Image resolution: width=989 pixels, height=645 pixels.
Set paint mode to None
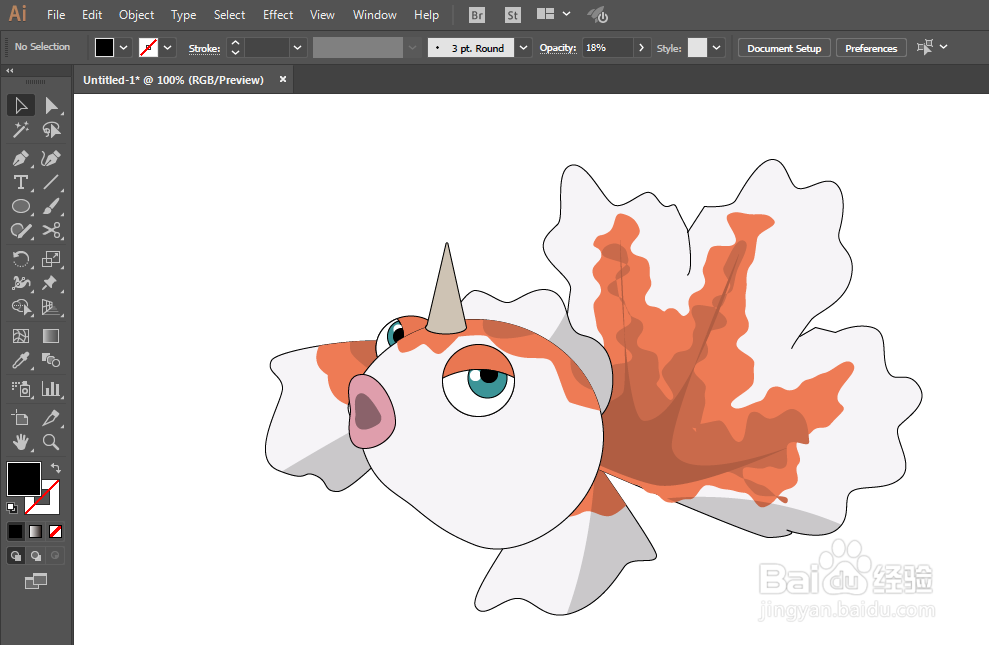click(56, 532)
